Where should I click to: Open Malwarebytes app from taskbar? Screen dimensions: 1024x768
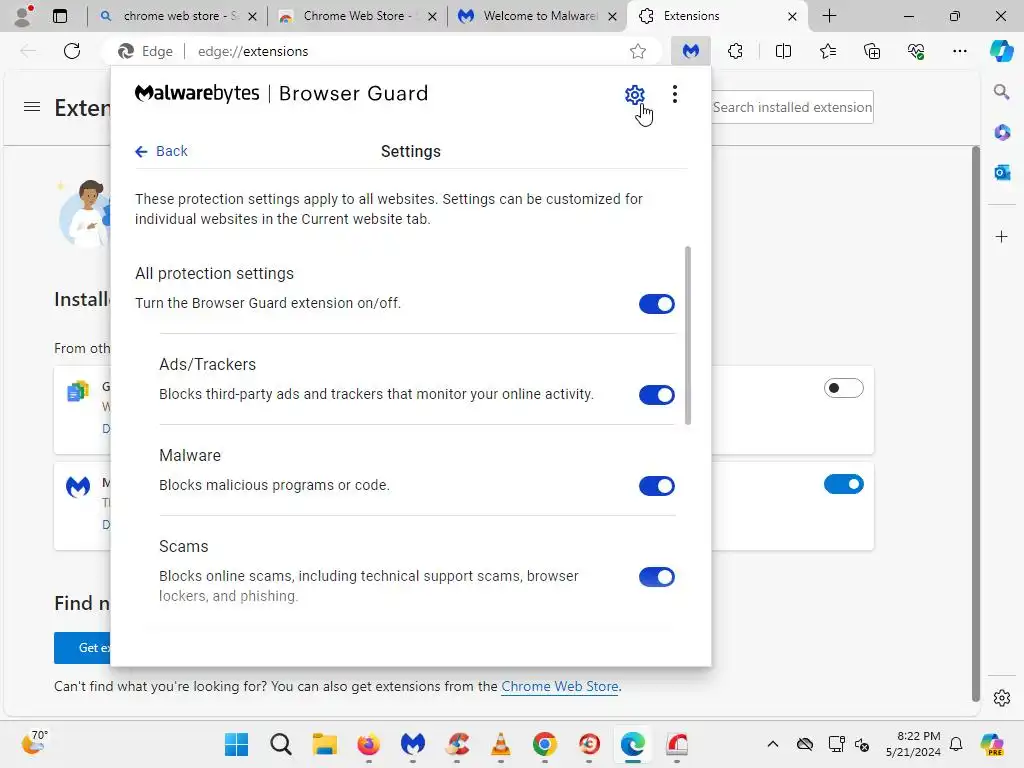(413, 744)
